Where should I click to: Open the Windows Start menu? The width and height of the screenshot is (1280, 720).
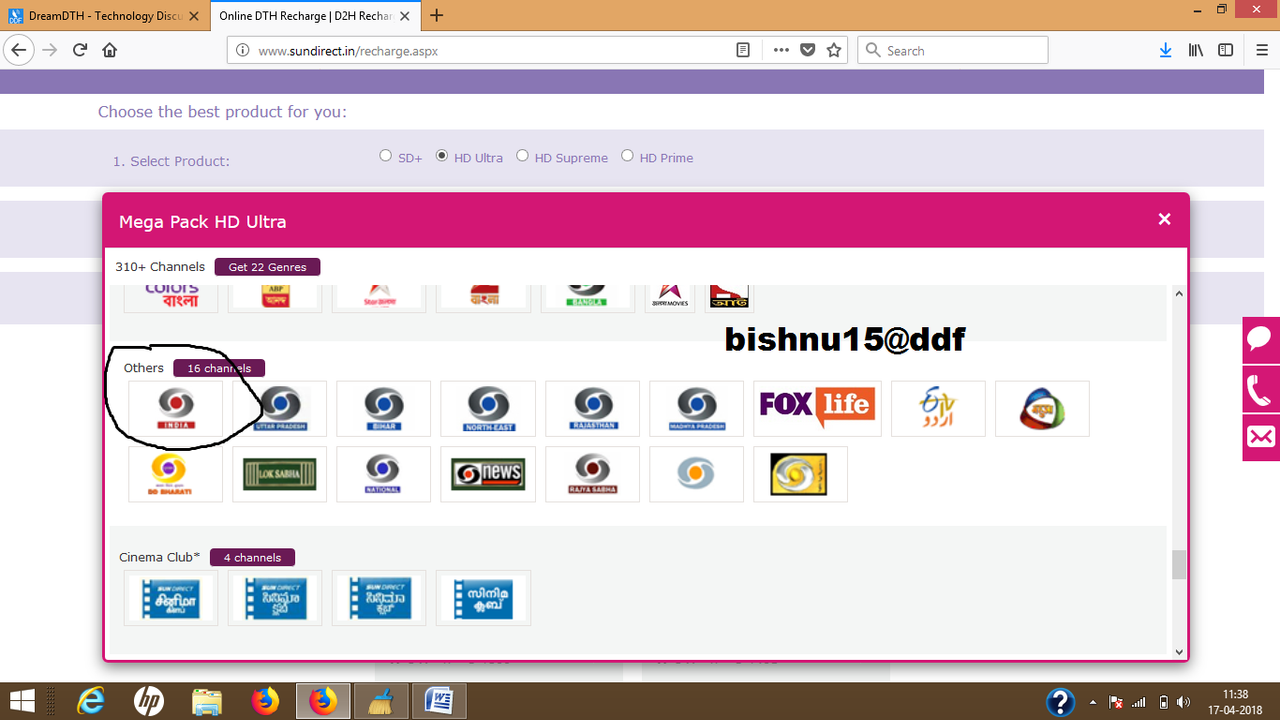[23, 701]
